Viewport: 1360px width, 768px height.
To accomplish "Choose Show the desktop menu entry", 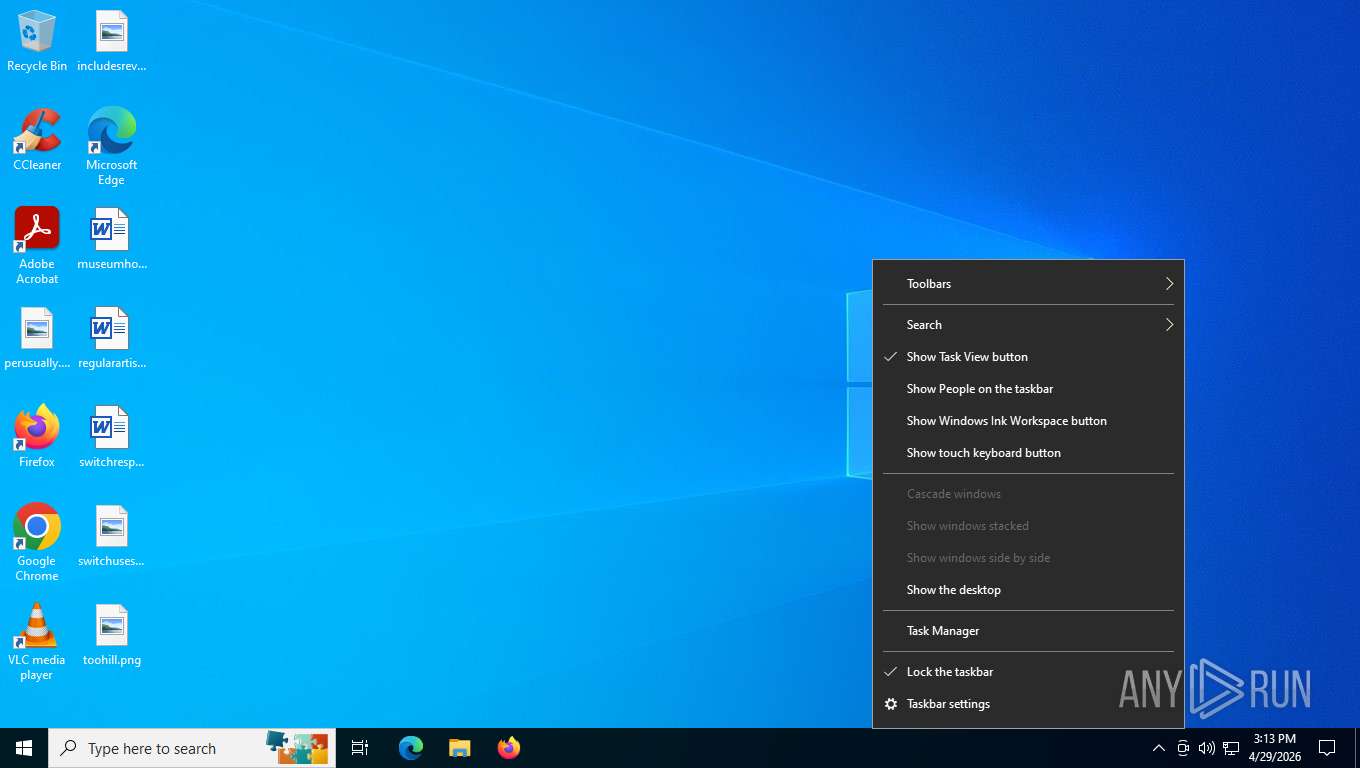I will pos(1028,590).
